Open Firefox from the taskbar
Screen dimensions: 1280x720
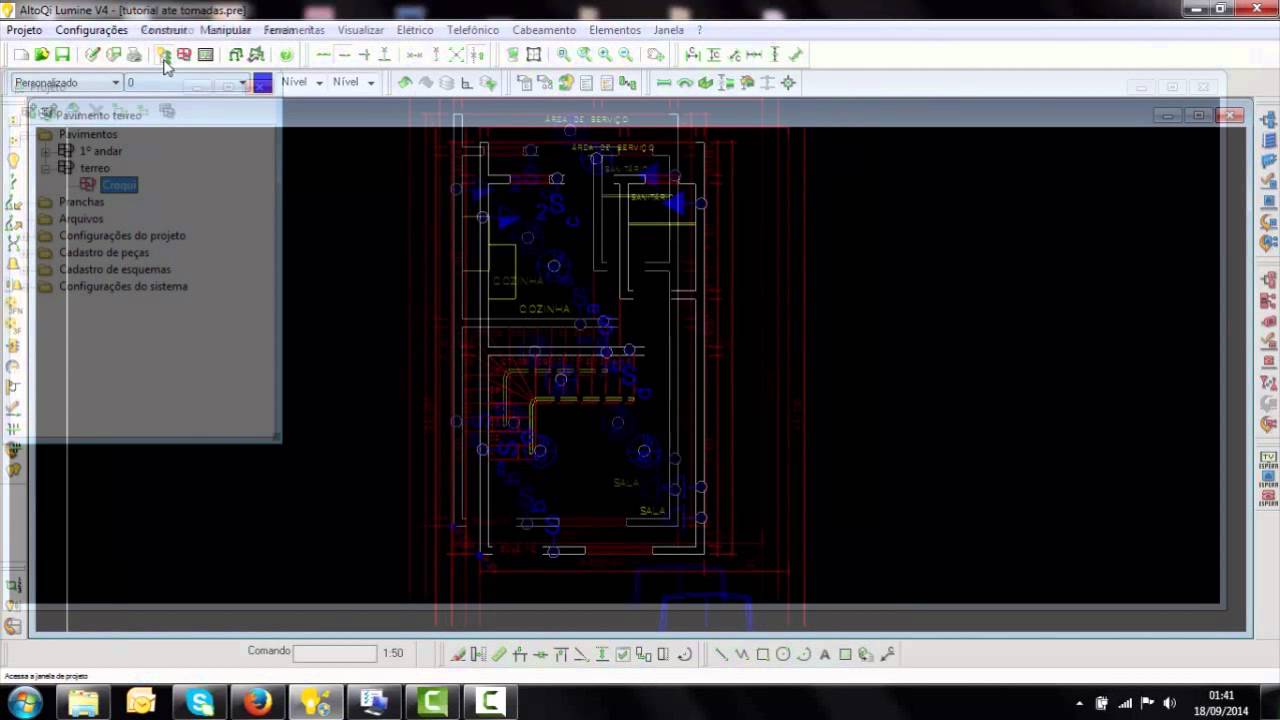tap(258, 703)
